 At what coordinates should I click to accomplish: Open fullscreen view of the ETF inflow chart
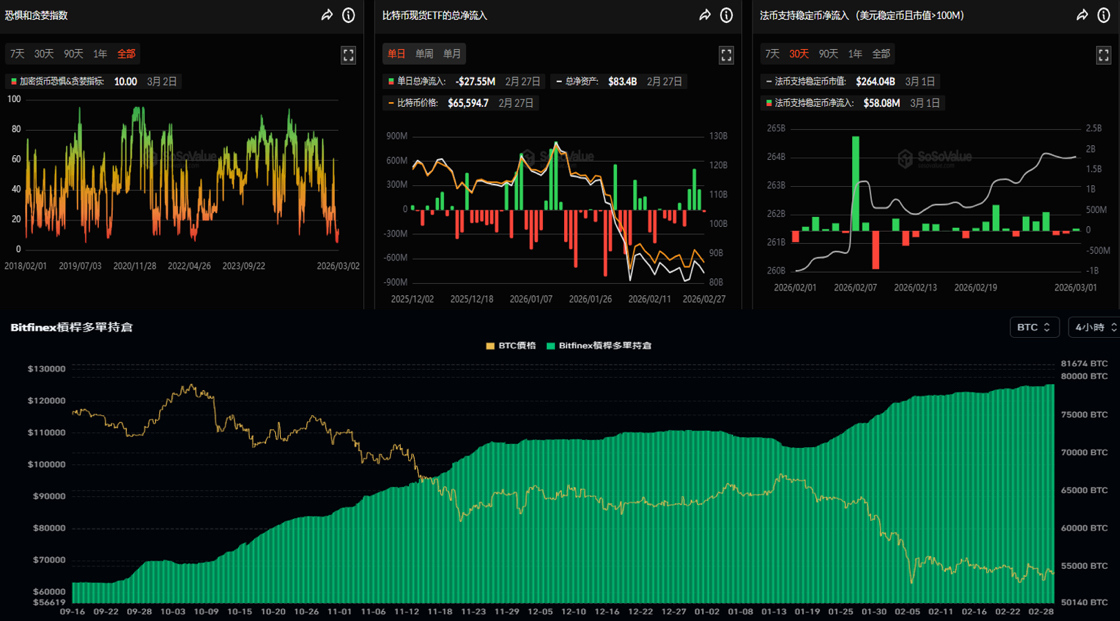726,55
